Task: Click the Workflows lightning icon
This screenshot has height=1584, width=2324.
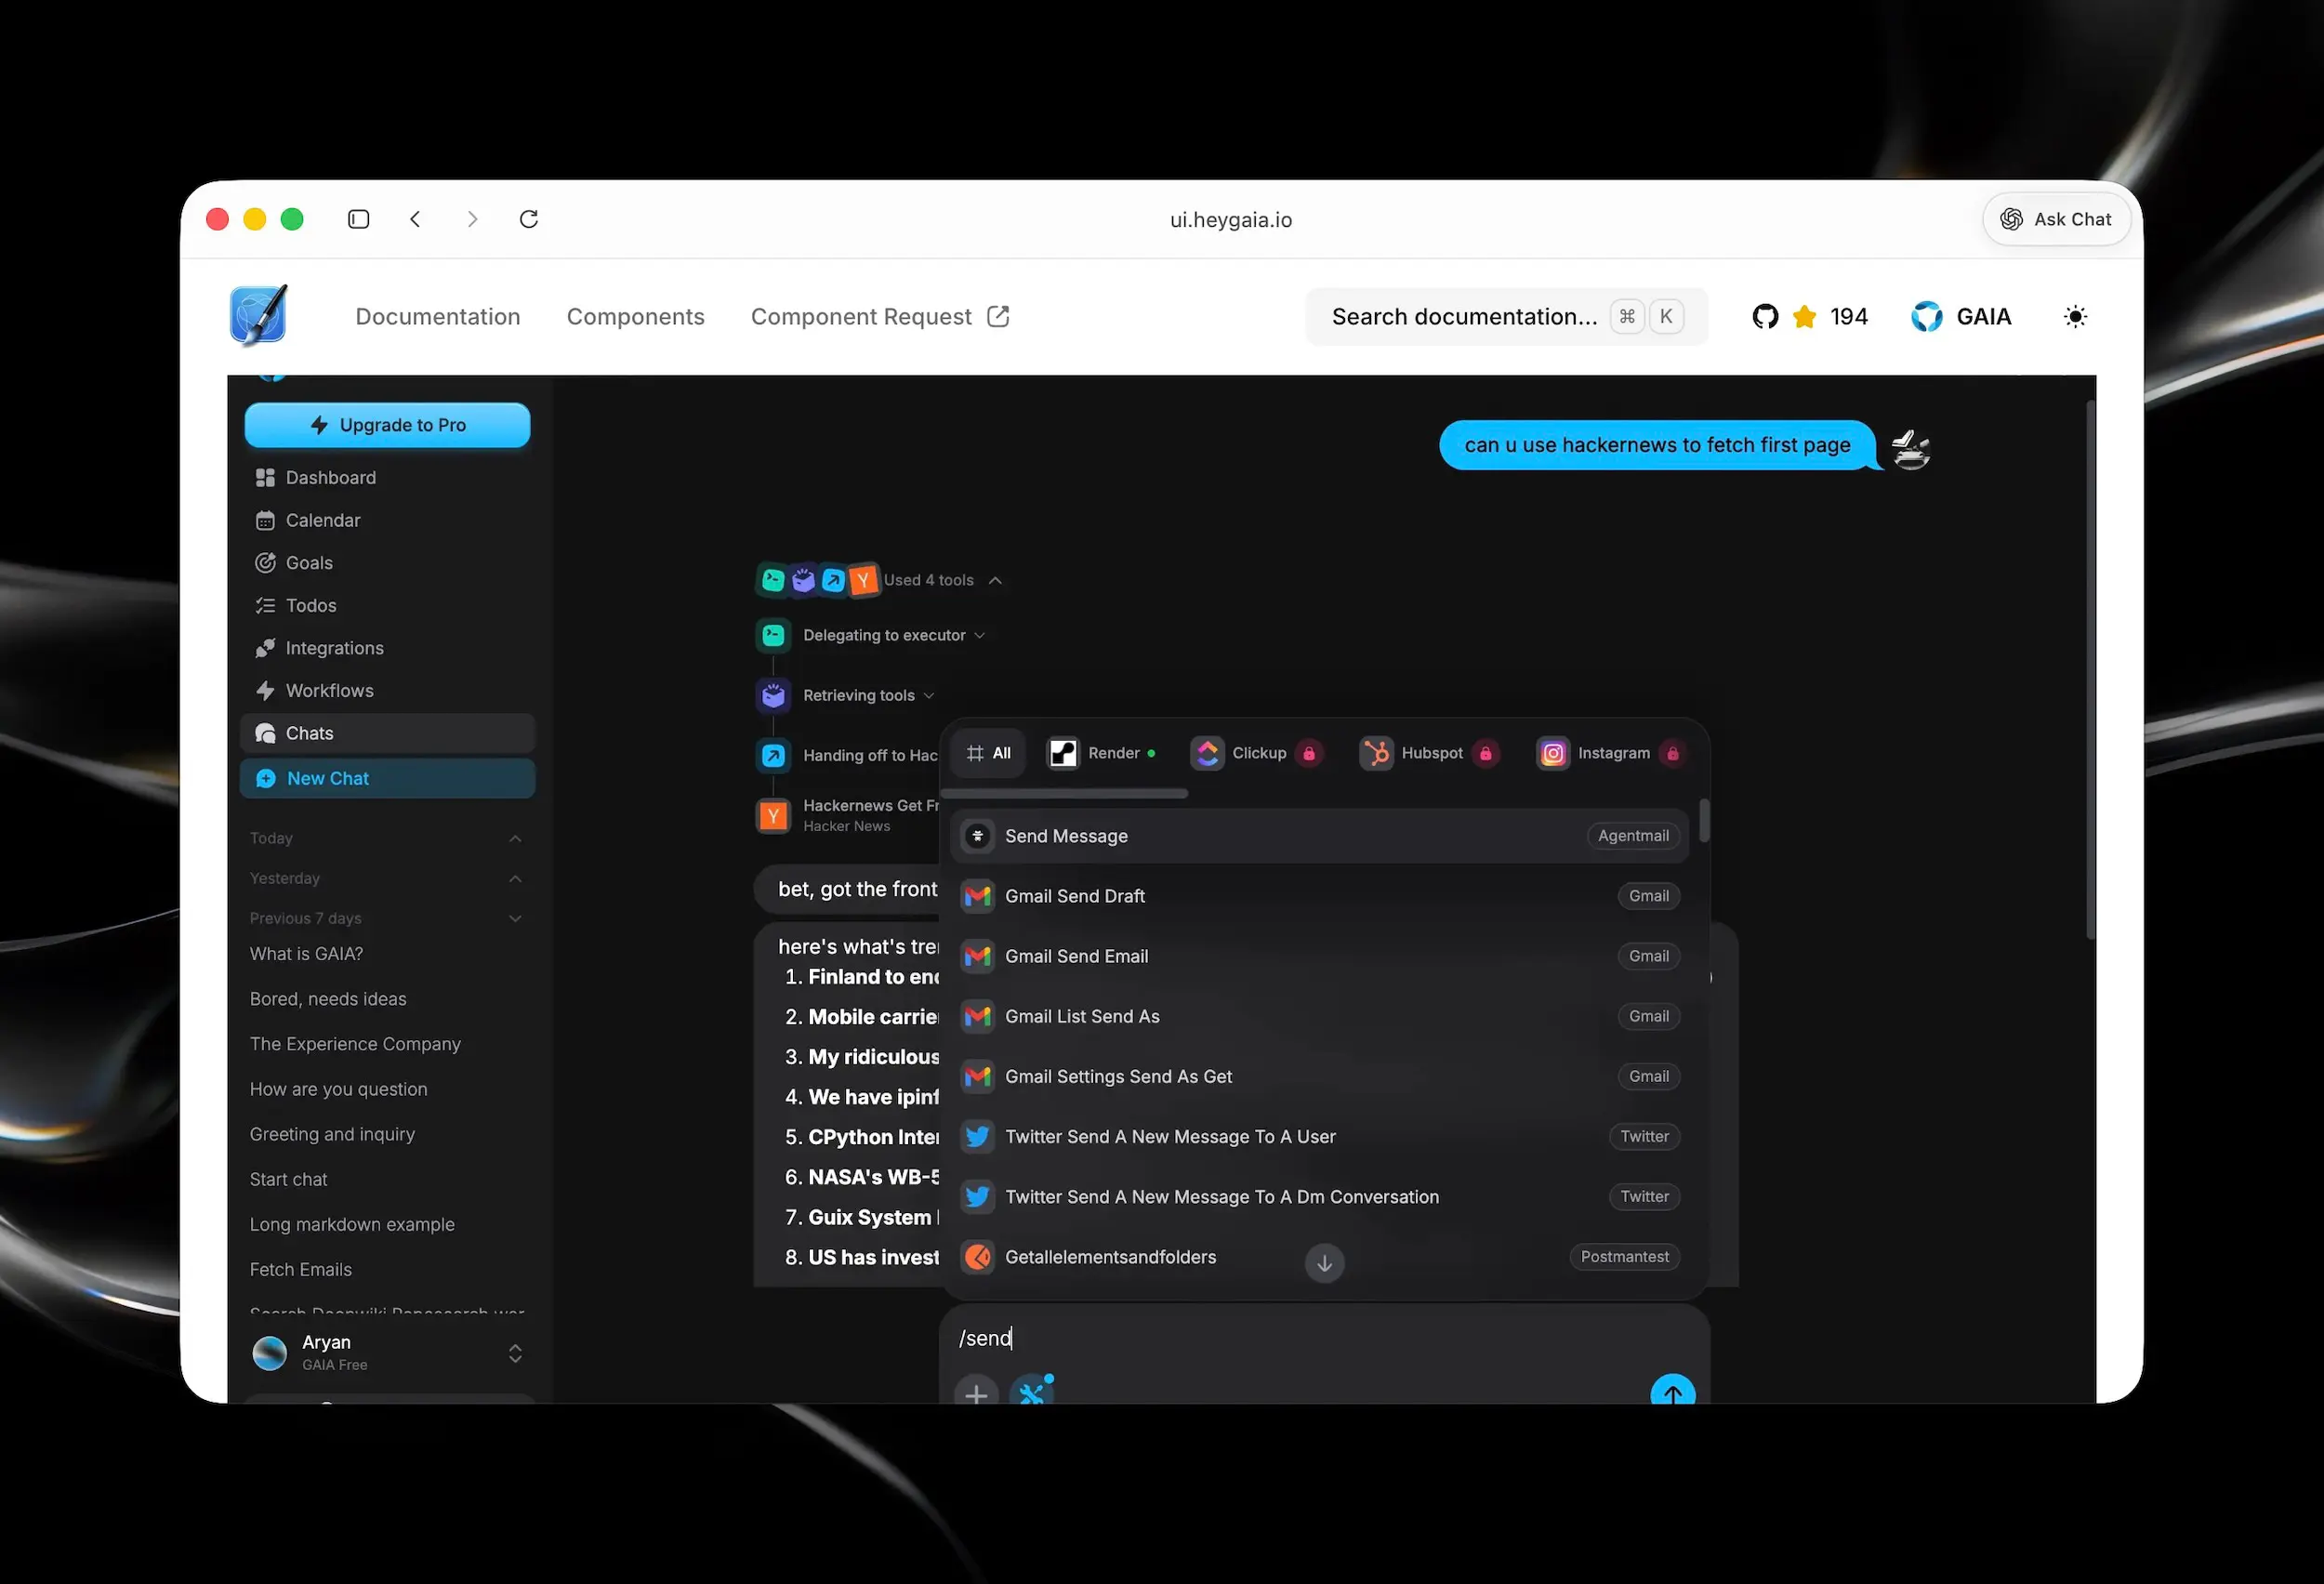Action: 265,691
